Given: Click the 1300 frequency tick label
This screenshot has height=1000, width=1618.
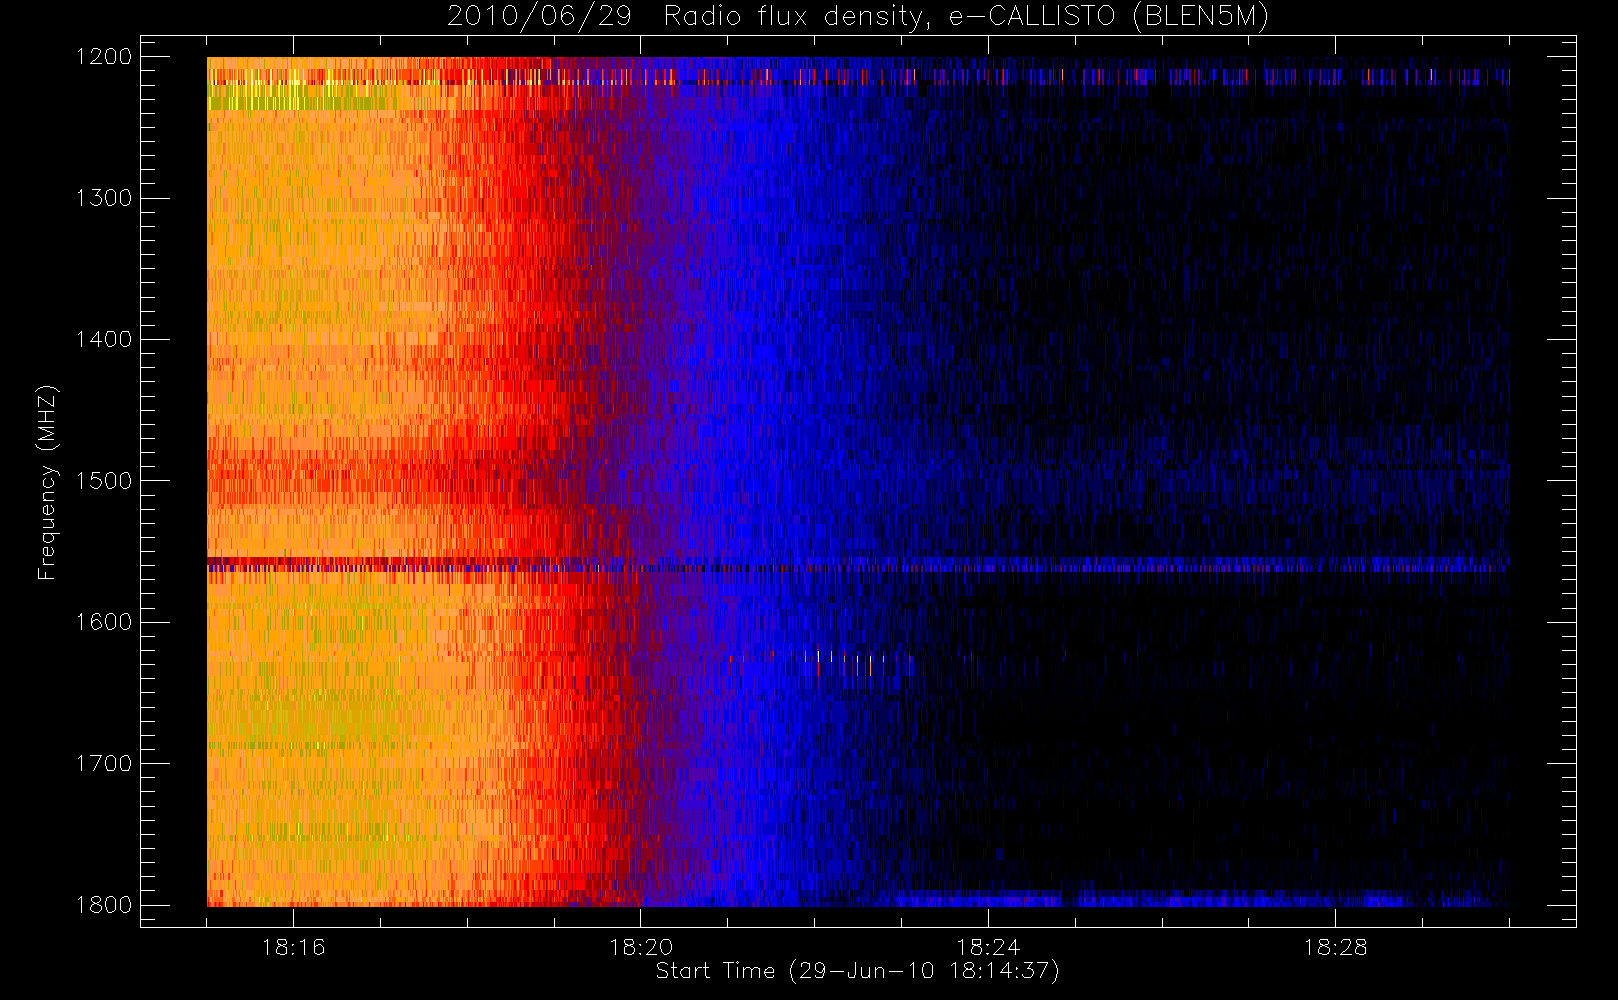Looking at the screenshot, I should (104, 198).
